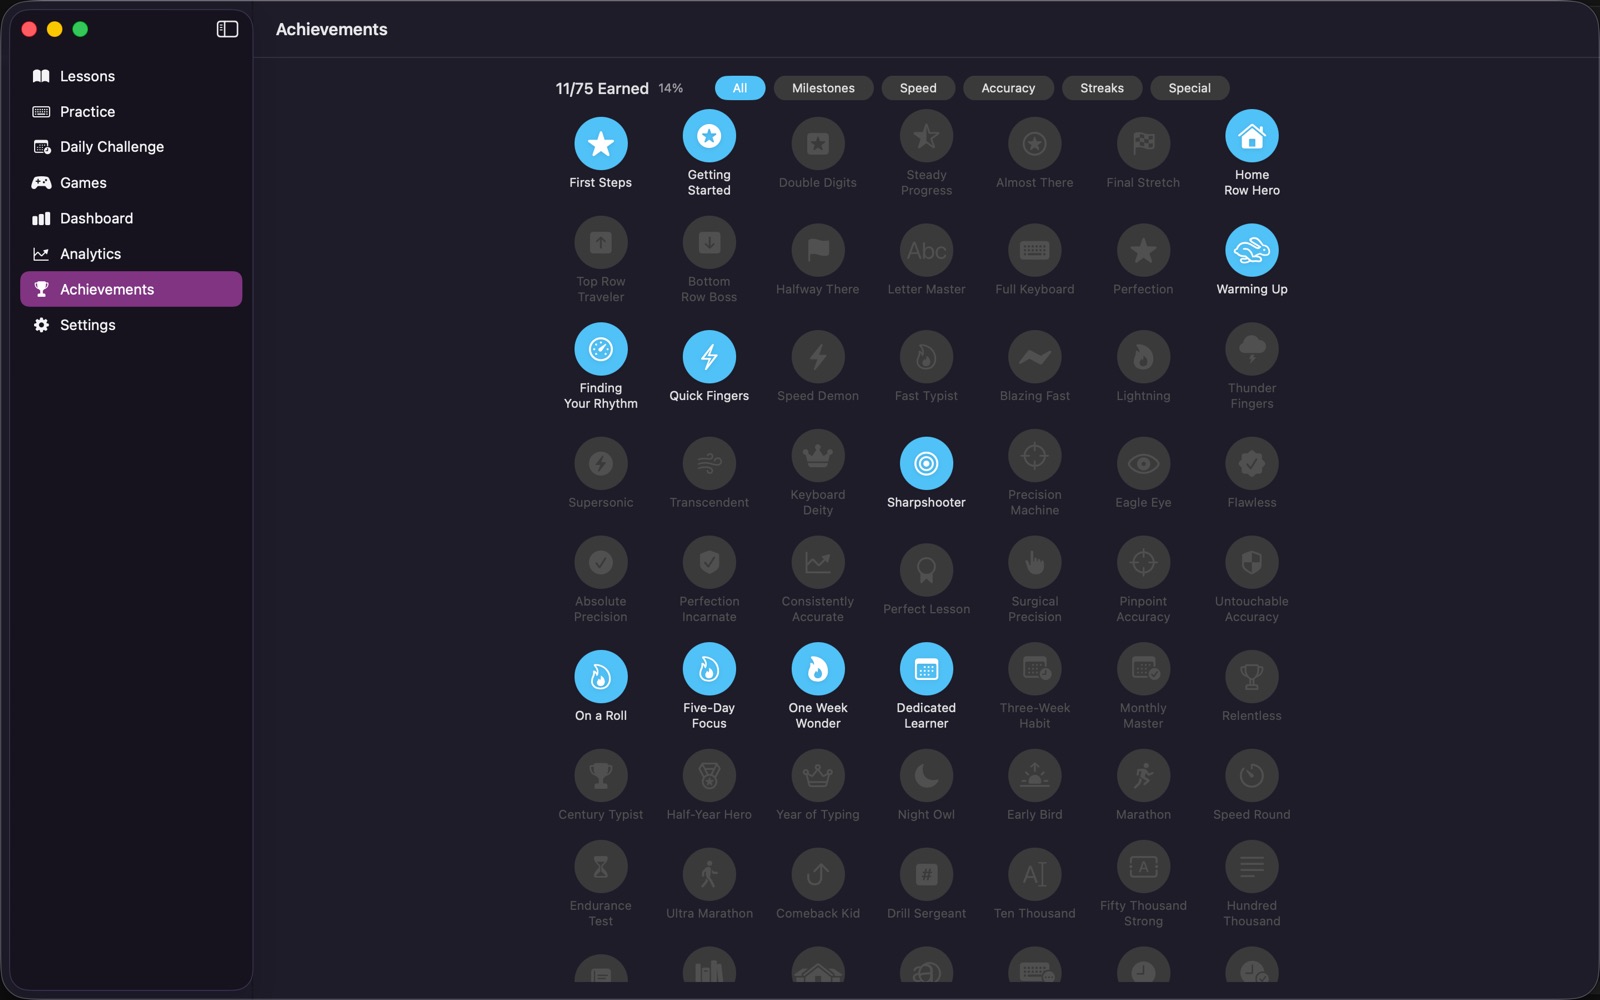Click the First Steps star badge
Viewport: 1600px width, 1000px height.
[600, 143]
